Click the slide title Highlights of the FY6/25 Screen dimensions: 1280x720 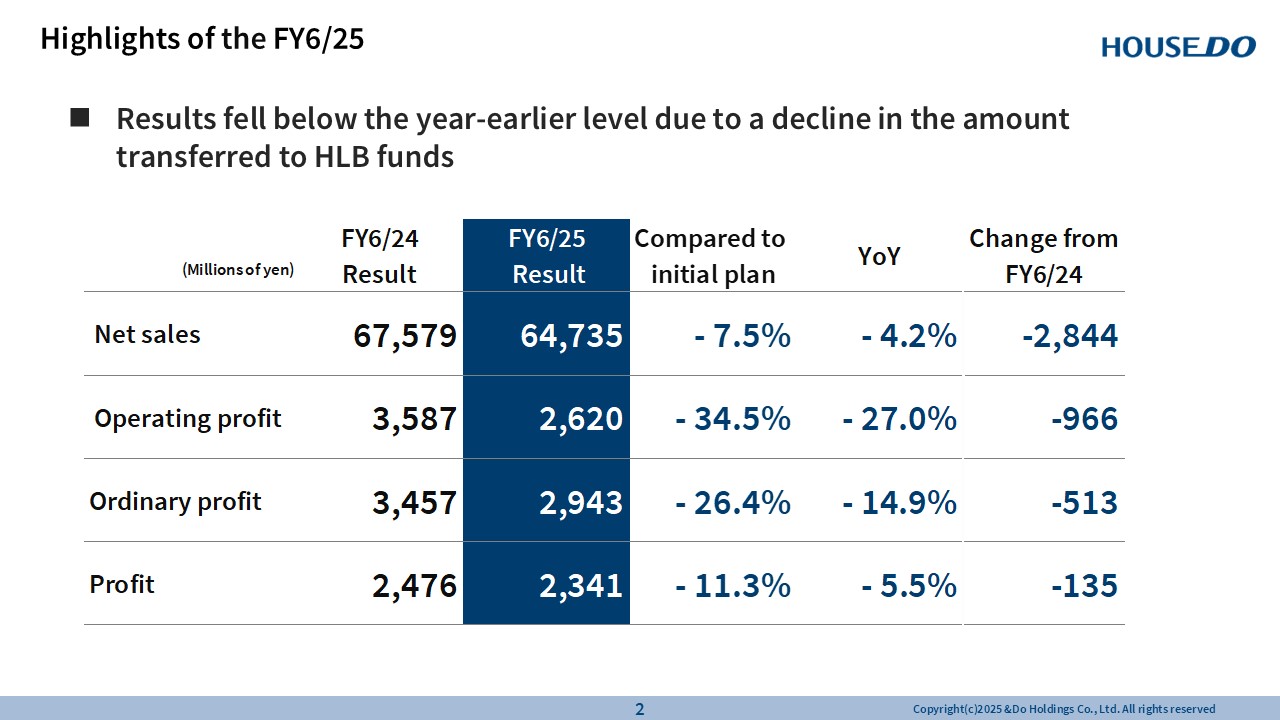click(x=202, y=39)
